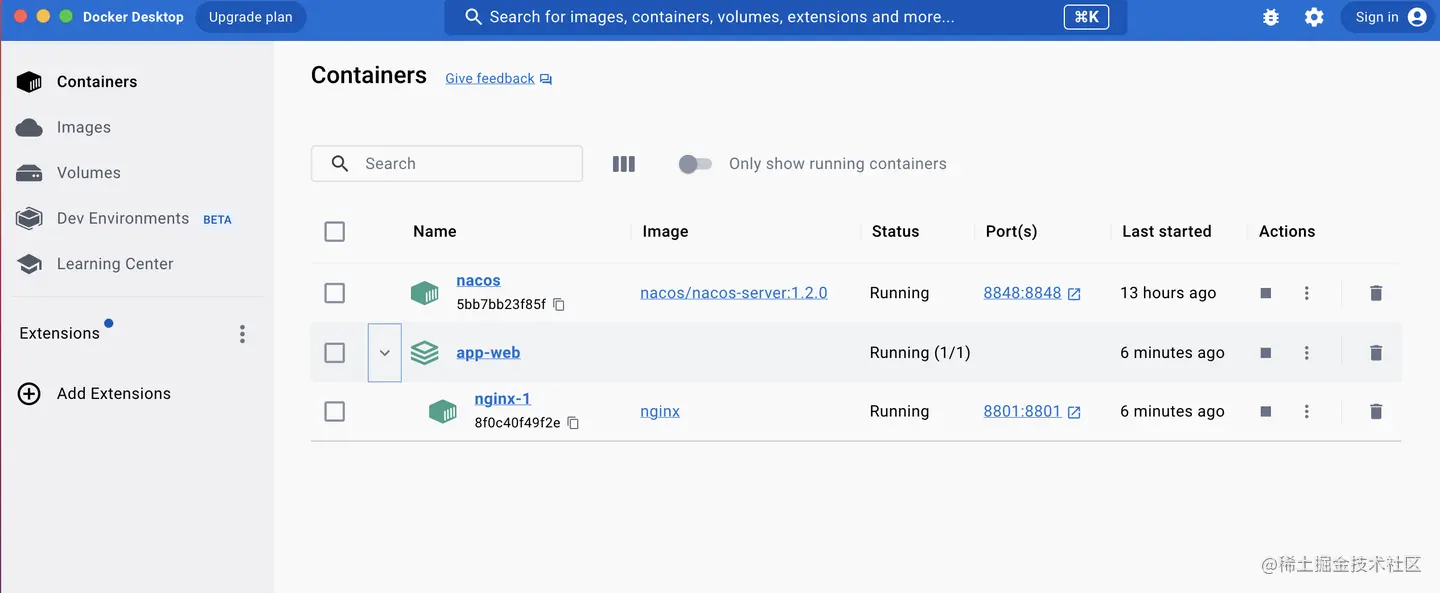Screen dimensions: 1440x593
Task: Delete the app-web stack
Action: [1376, 353]
